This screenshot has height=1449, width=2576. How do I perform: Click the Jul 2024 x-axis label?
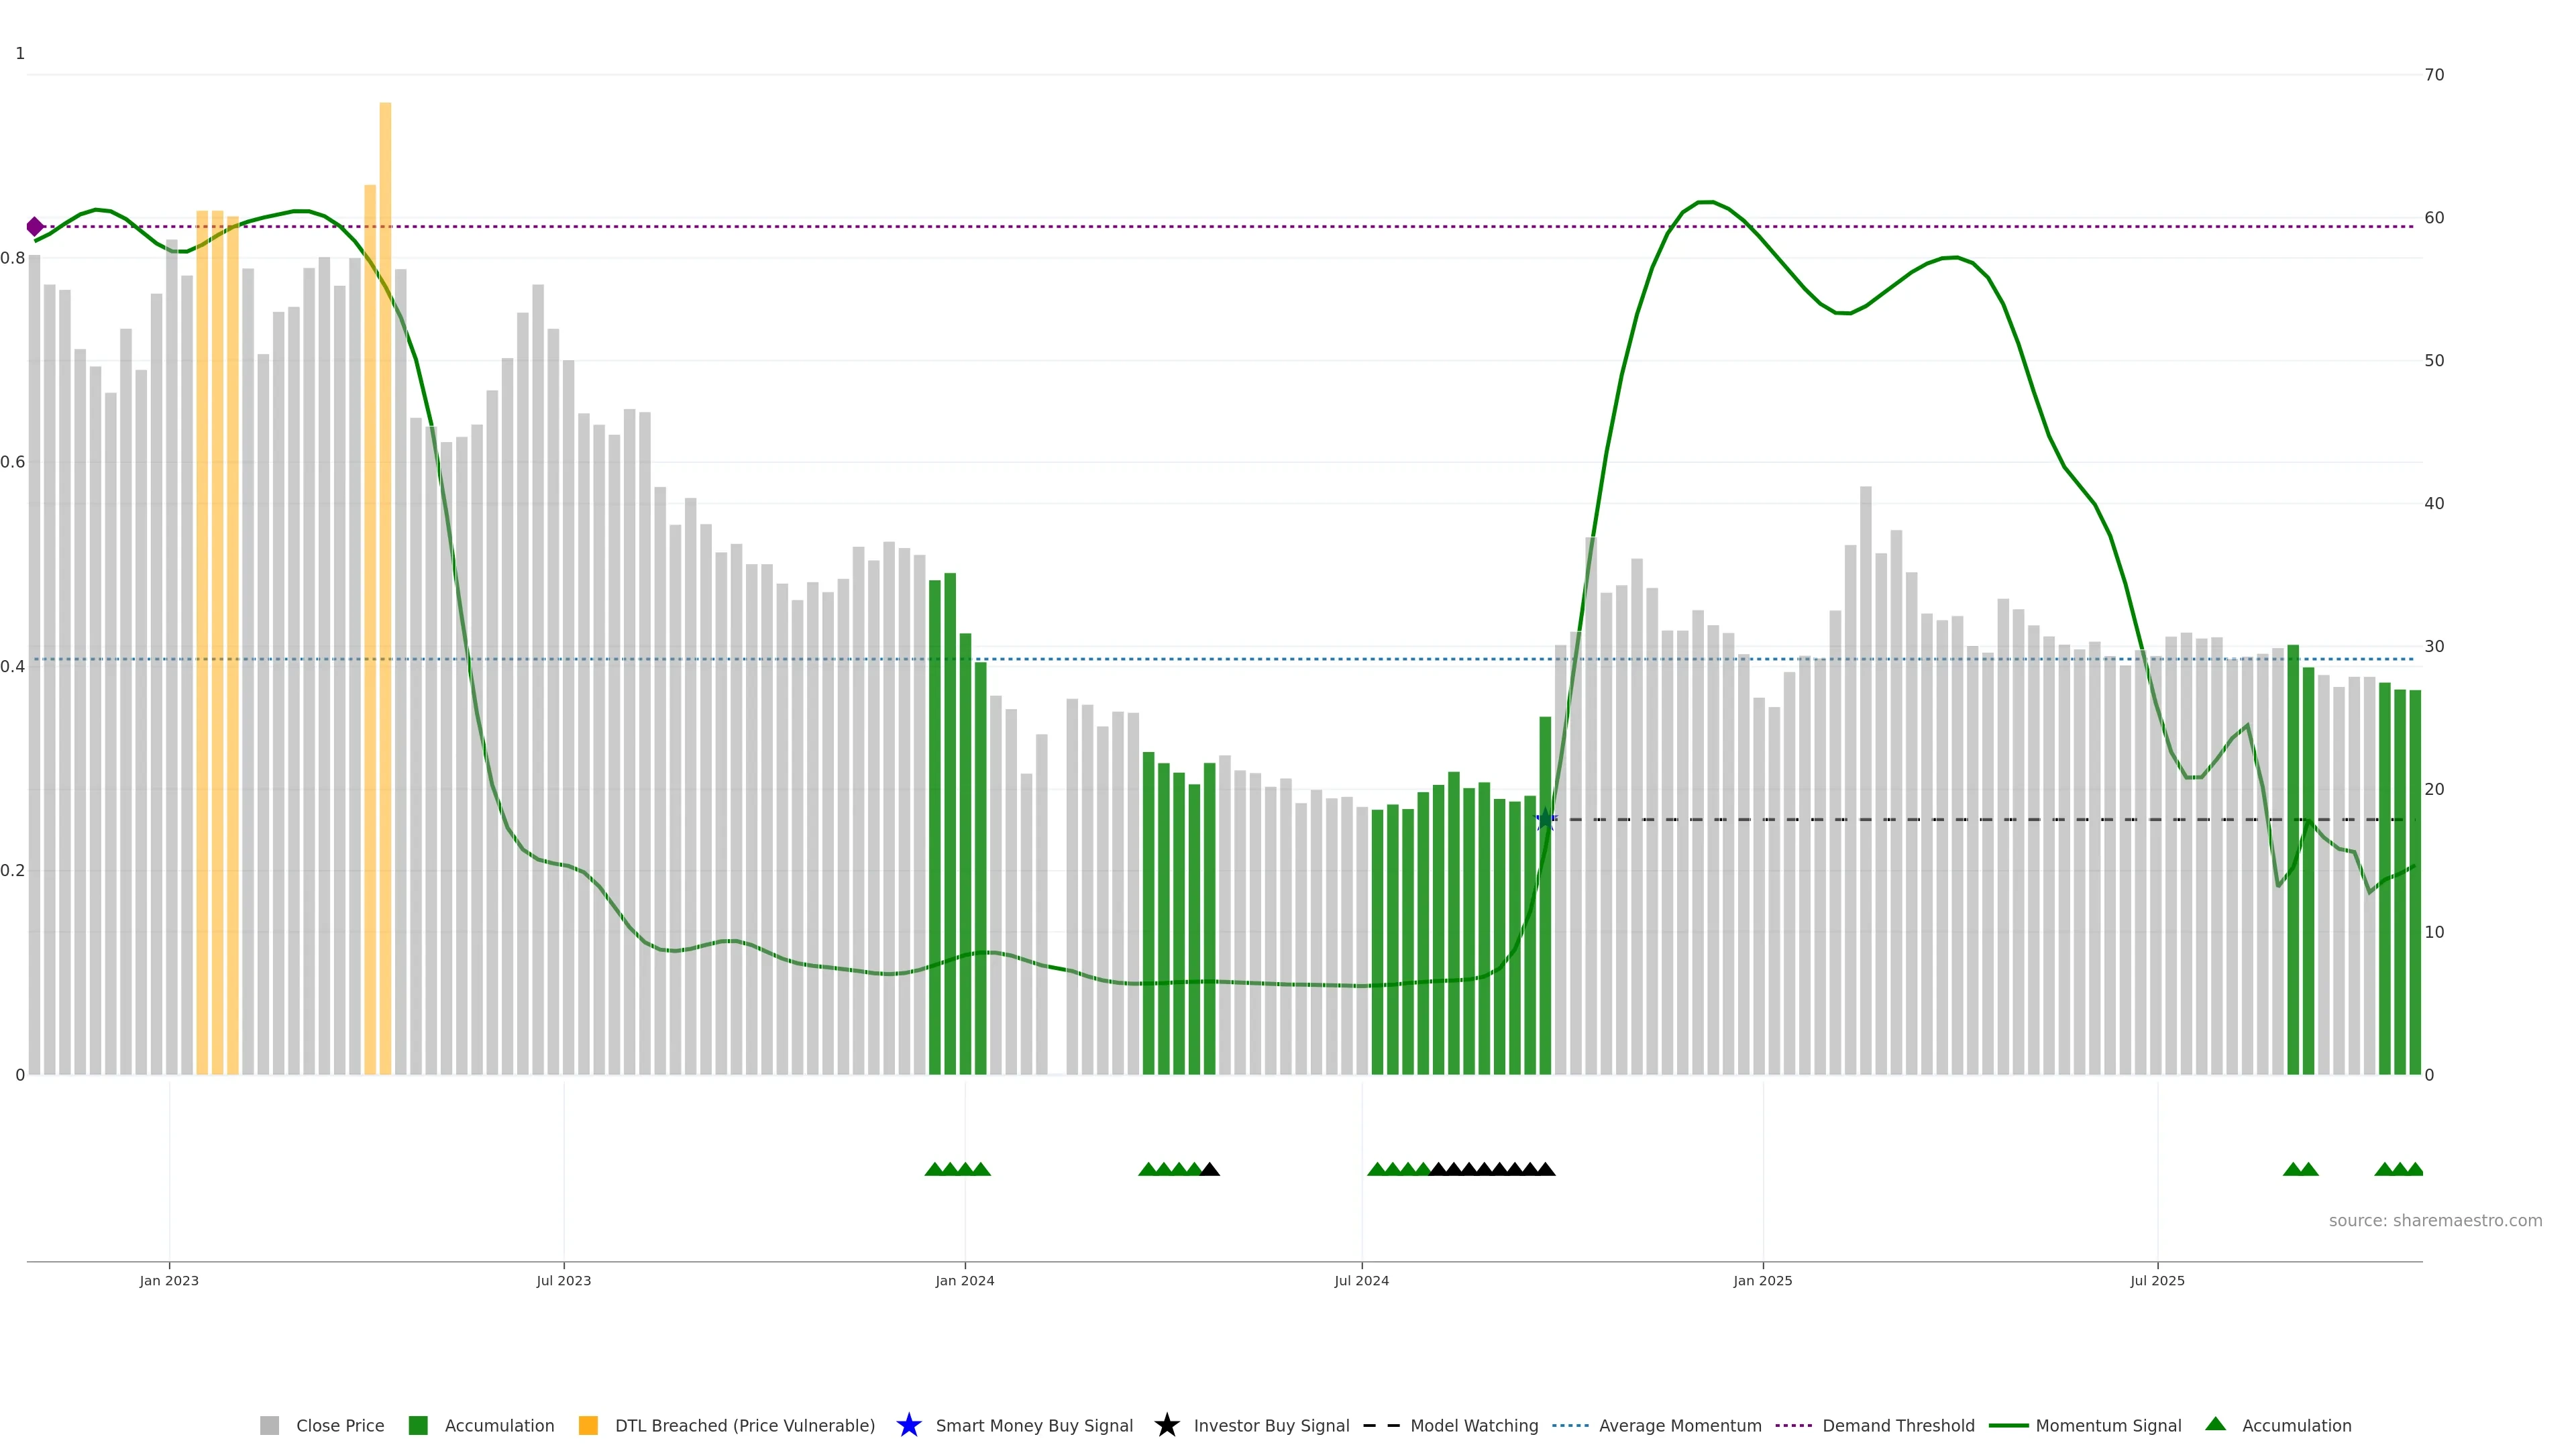click(x=1361, y=1280)
